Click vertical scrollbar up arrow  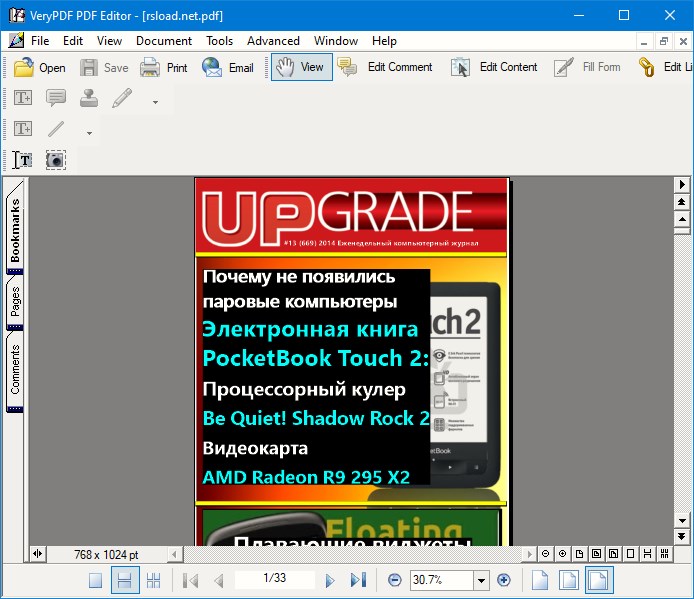pyautogui.click(x=682, y=220)
